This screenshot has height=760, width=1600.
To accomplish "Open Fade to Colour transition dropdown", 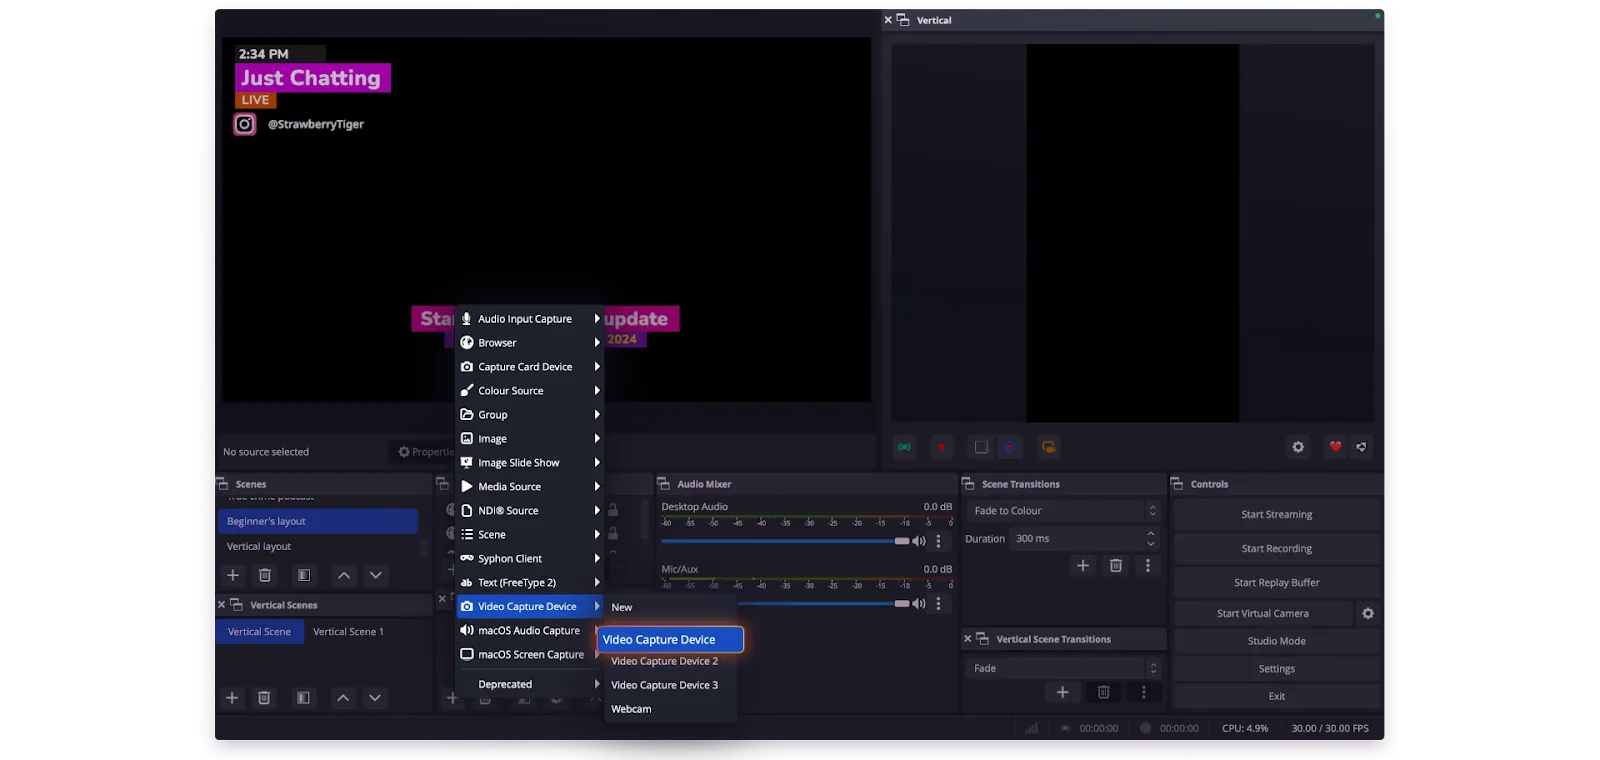I will [x=1064, y=511].
